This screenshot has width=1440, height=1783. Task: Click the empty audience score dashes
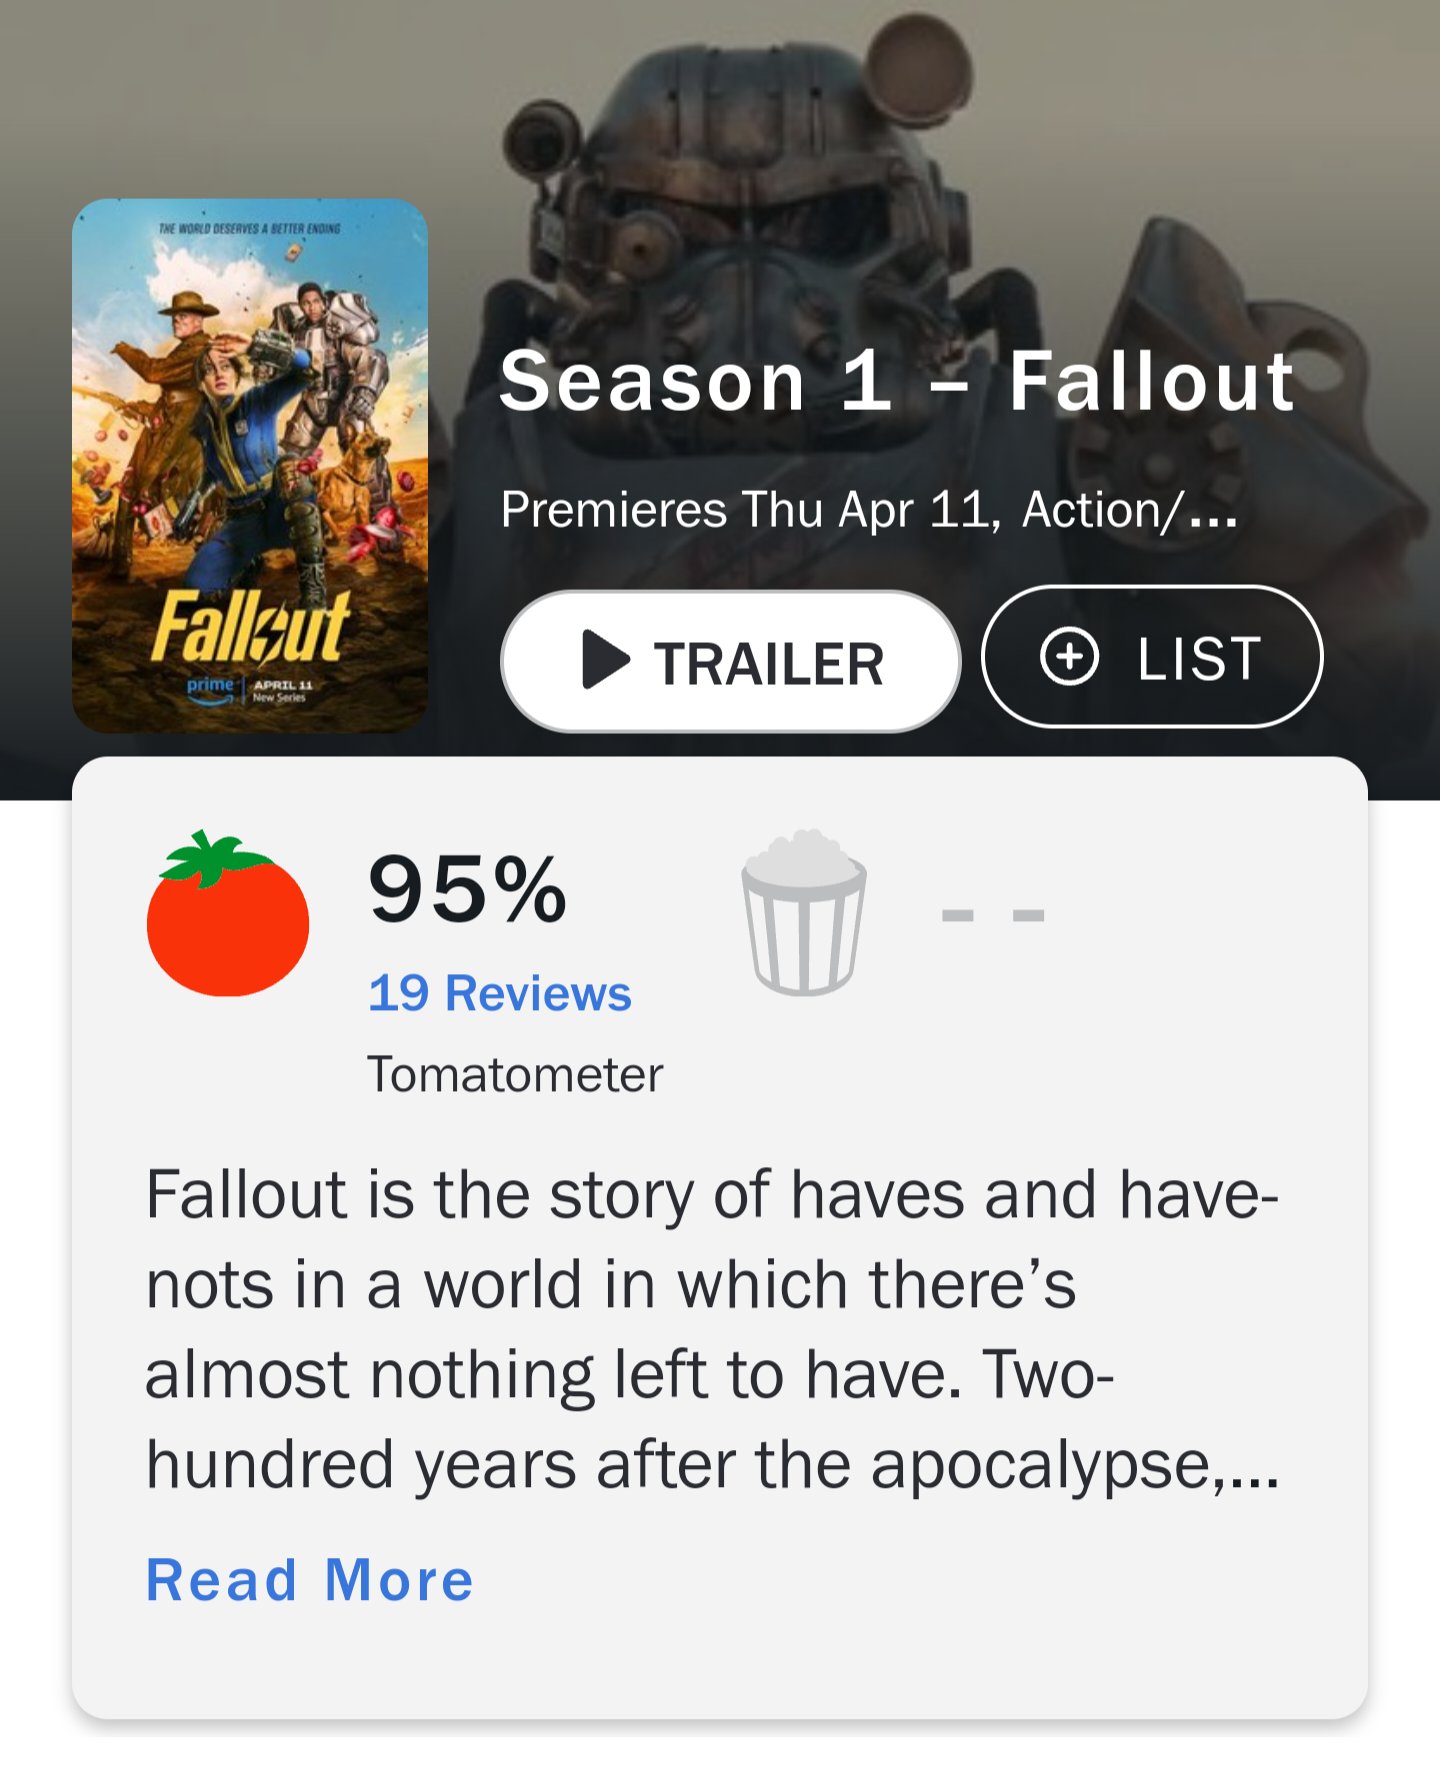[993, 915]
